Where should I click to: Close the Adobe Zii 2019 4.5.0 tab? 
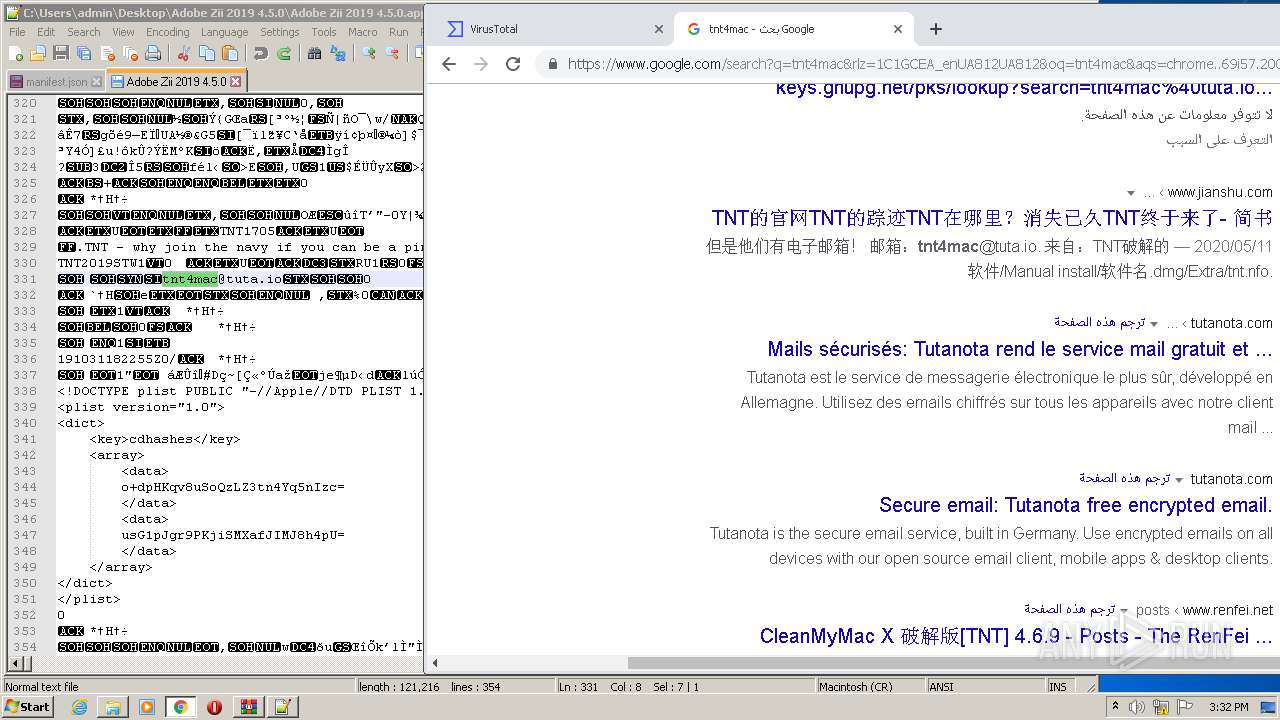point(235,81)
